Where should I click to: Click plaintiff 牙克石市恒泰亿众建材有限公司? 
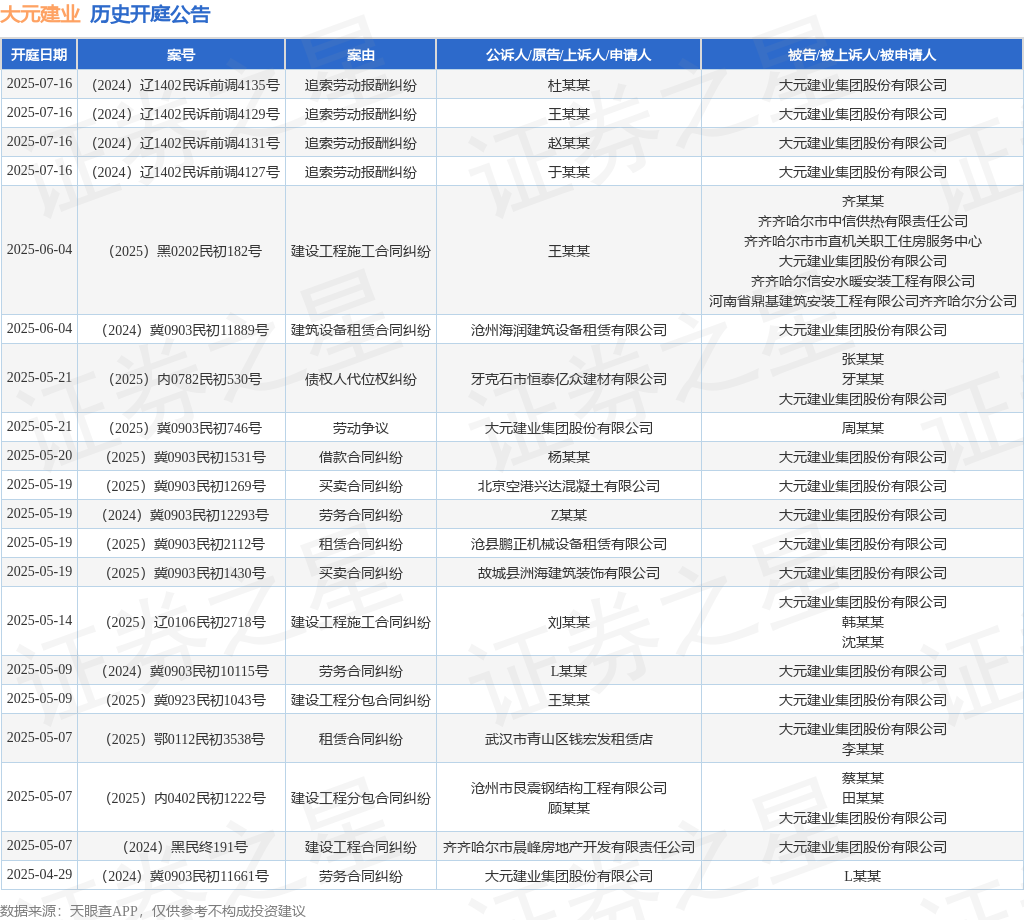click(x=569, y=379)
